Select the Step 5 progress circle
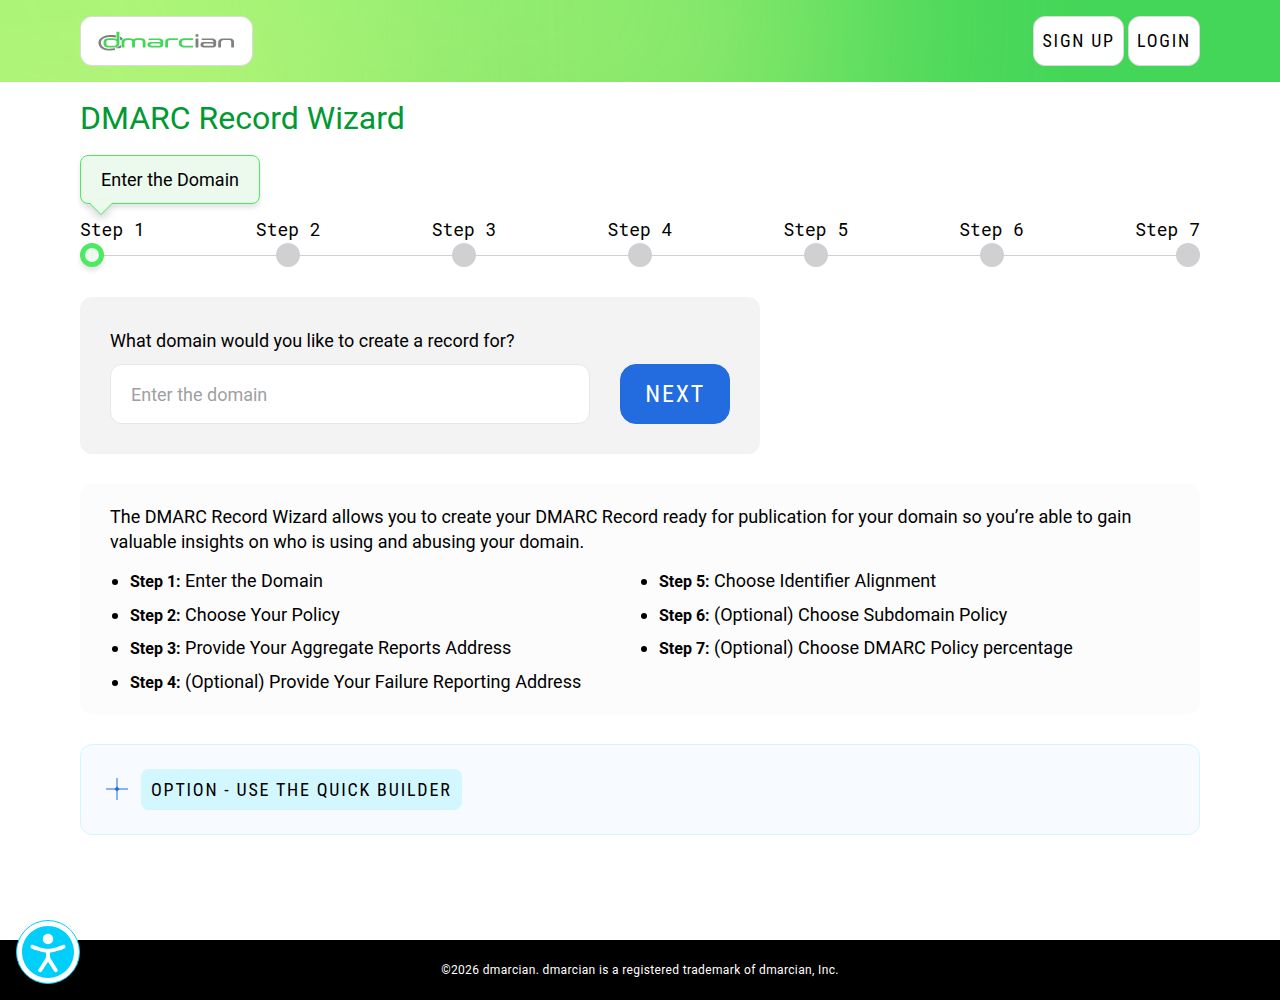1280x1000 pixels. point(816,255)
